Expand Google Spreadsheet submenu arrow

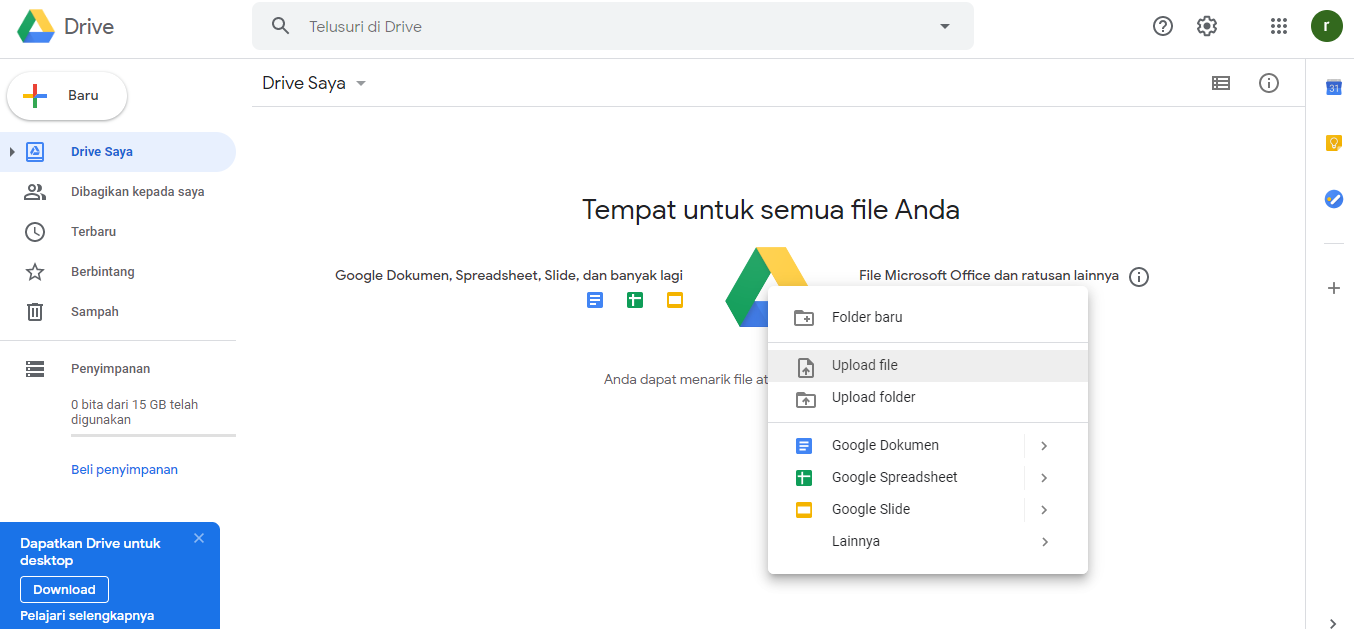pyautogui.click(x=1044, y=478)
